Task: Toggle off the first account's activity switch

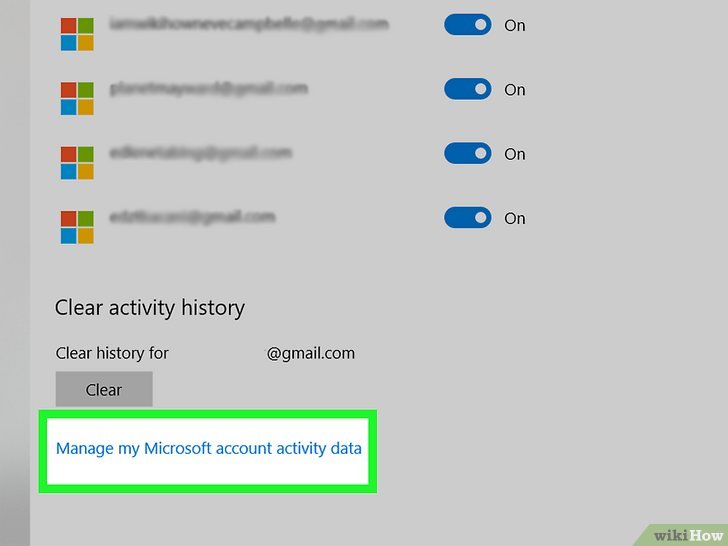Action: (468, 25)
